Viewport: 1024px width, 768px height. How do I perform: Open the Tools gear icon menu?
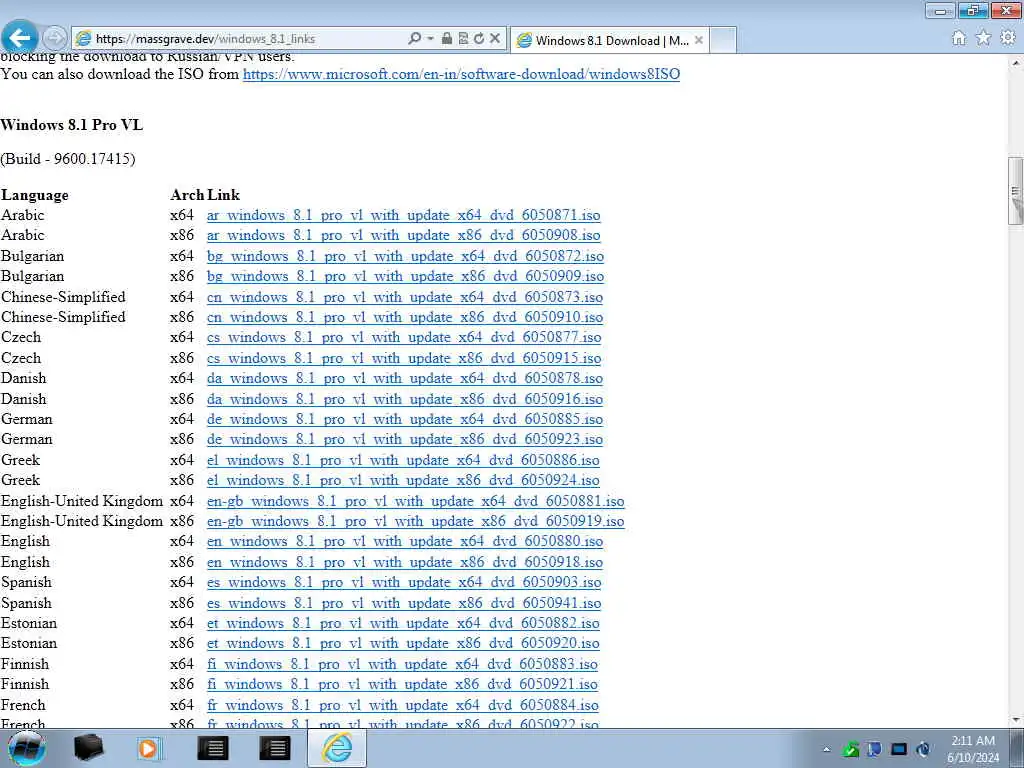[1008, 38]
